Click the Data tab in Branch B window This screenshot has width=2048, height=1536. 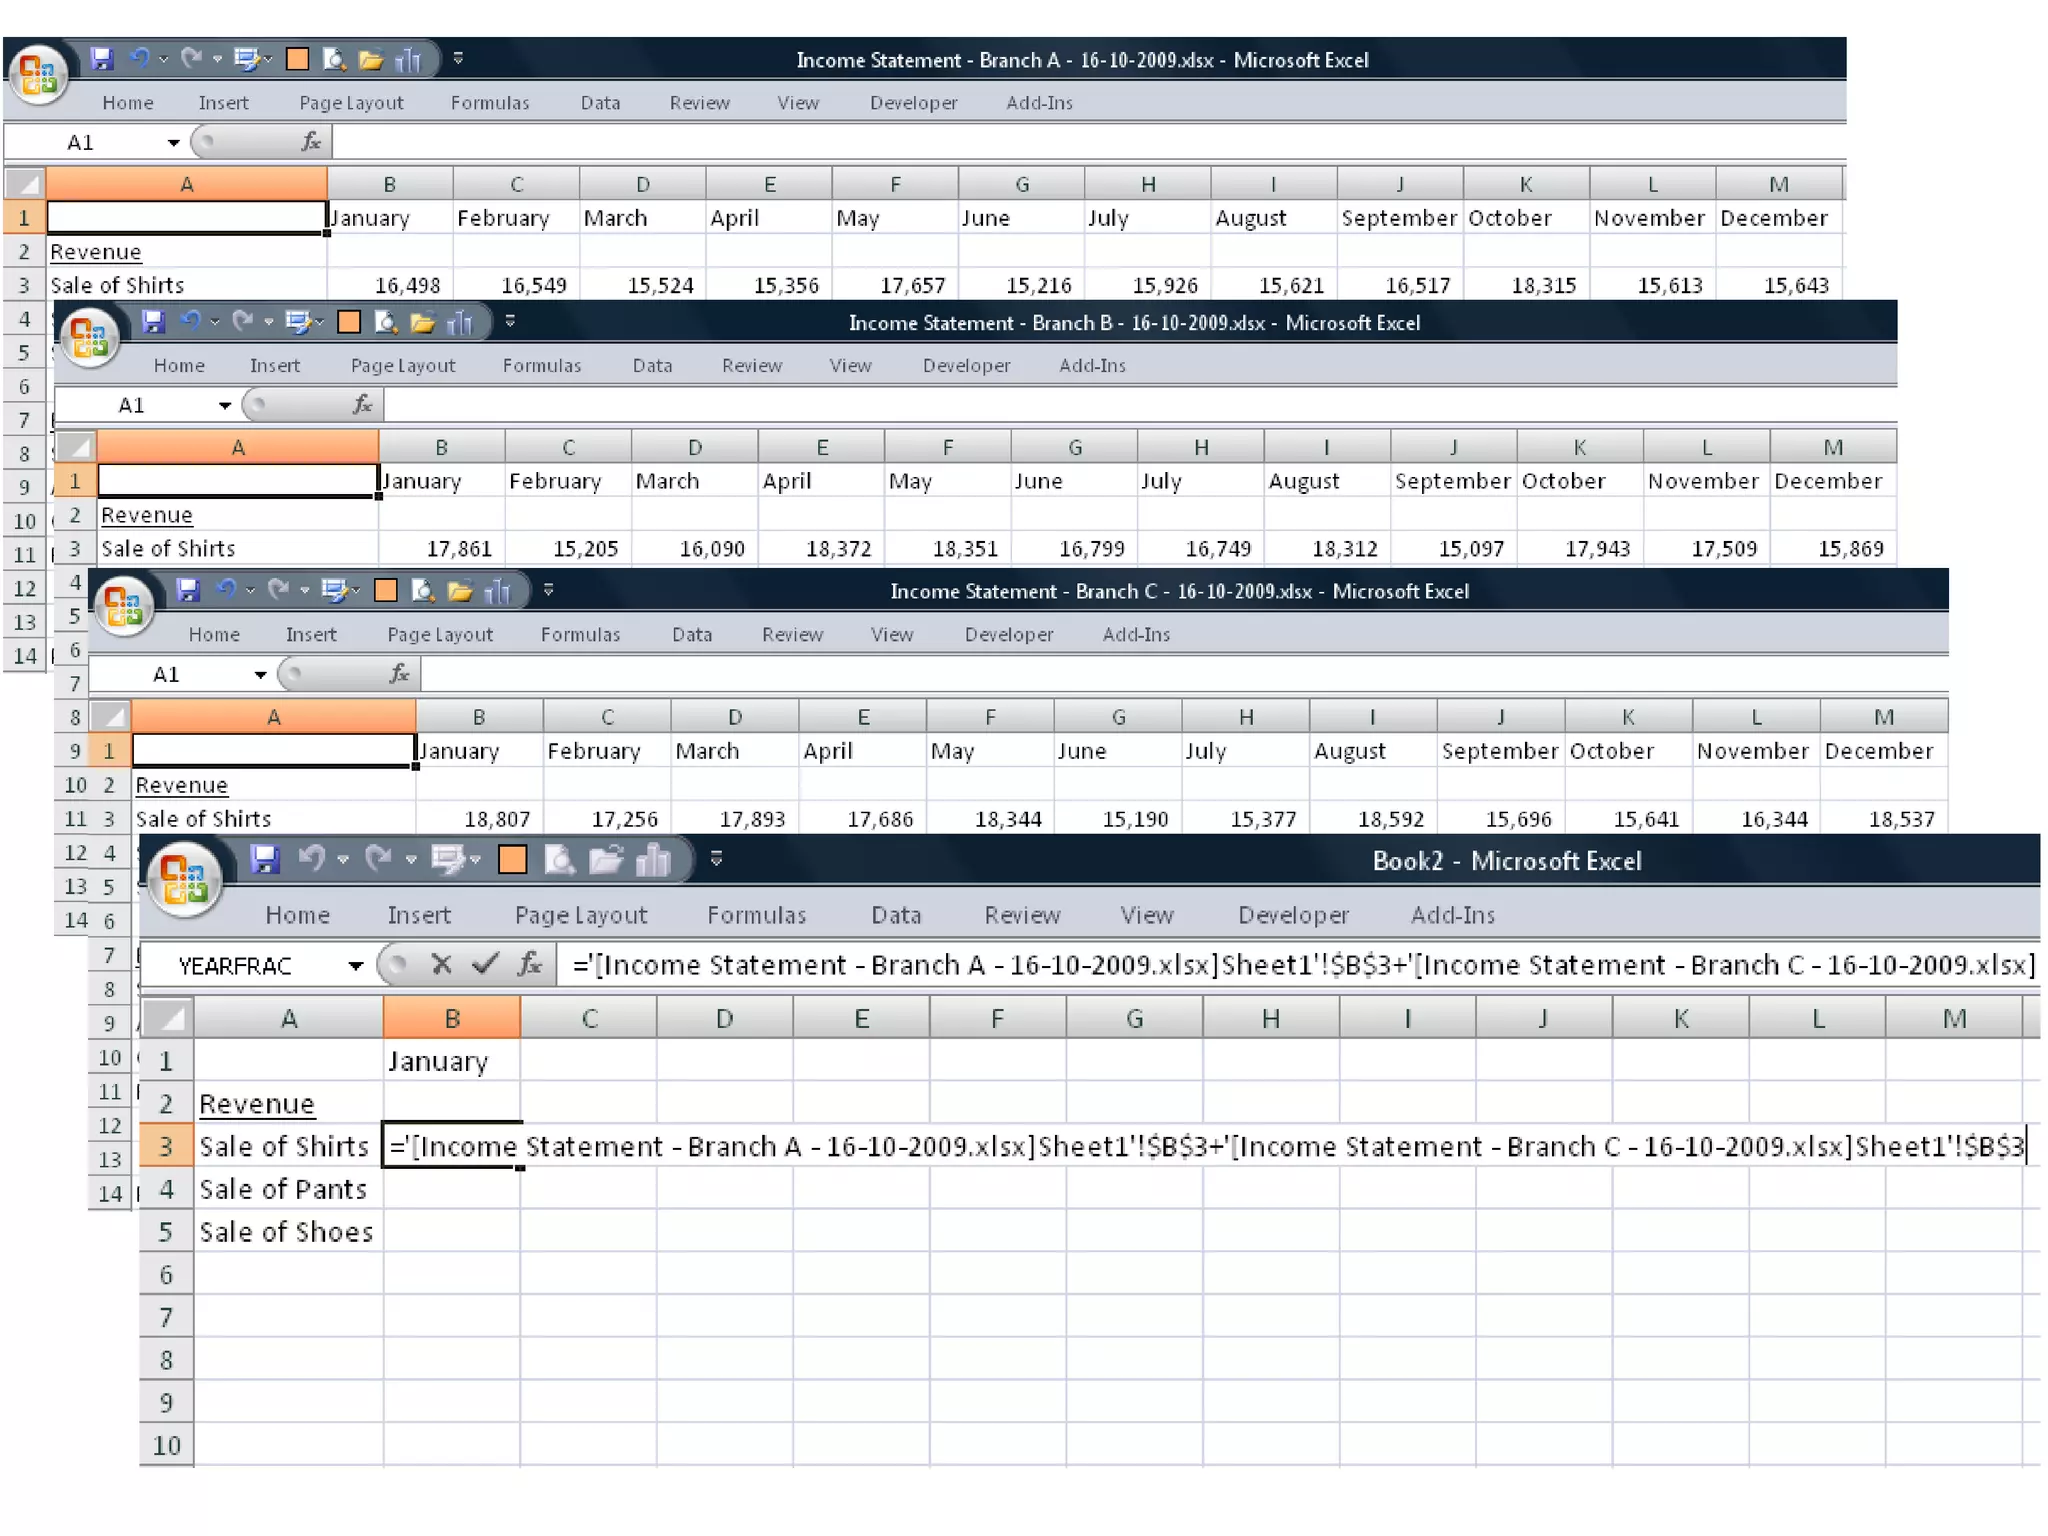click(652, 366)
